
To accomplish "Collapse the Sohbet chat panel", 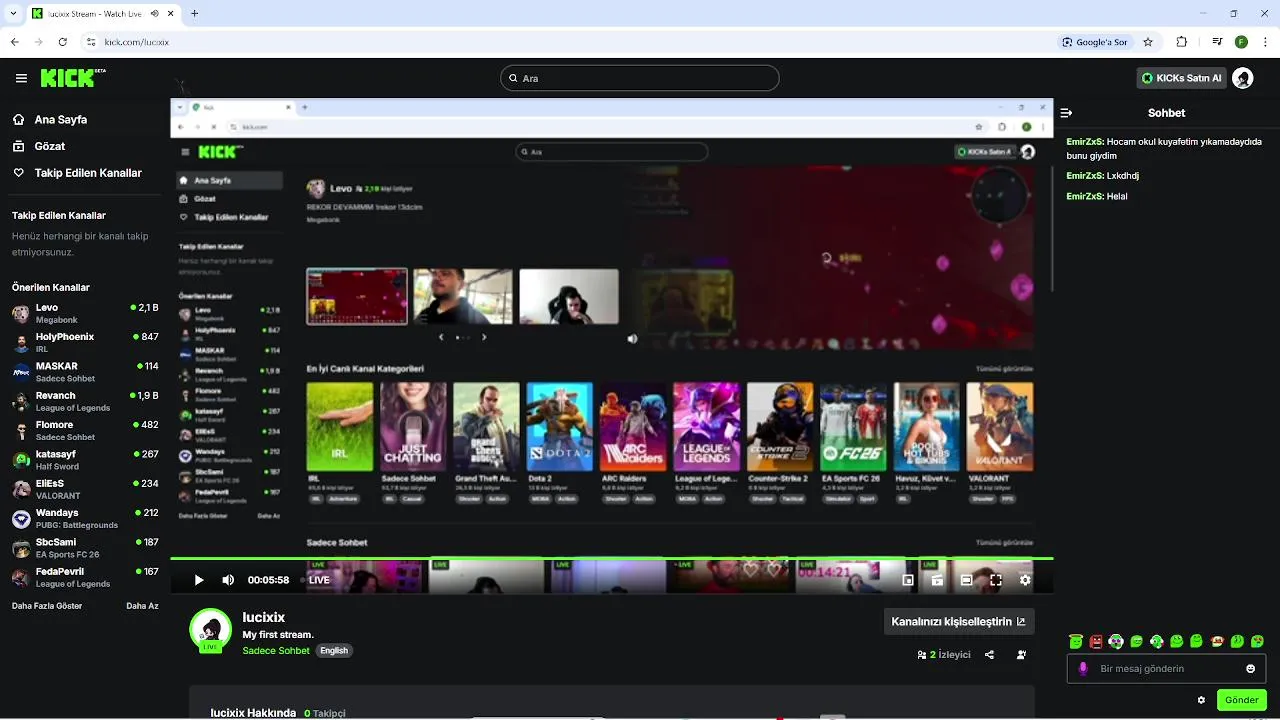I will tap(1066, 113).
